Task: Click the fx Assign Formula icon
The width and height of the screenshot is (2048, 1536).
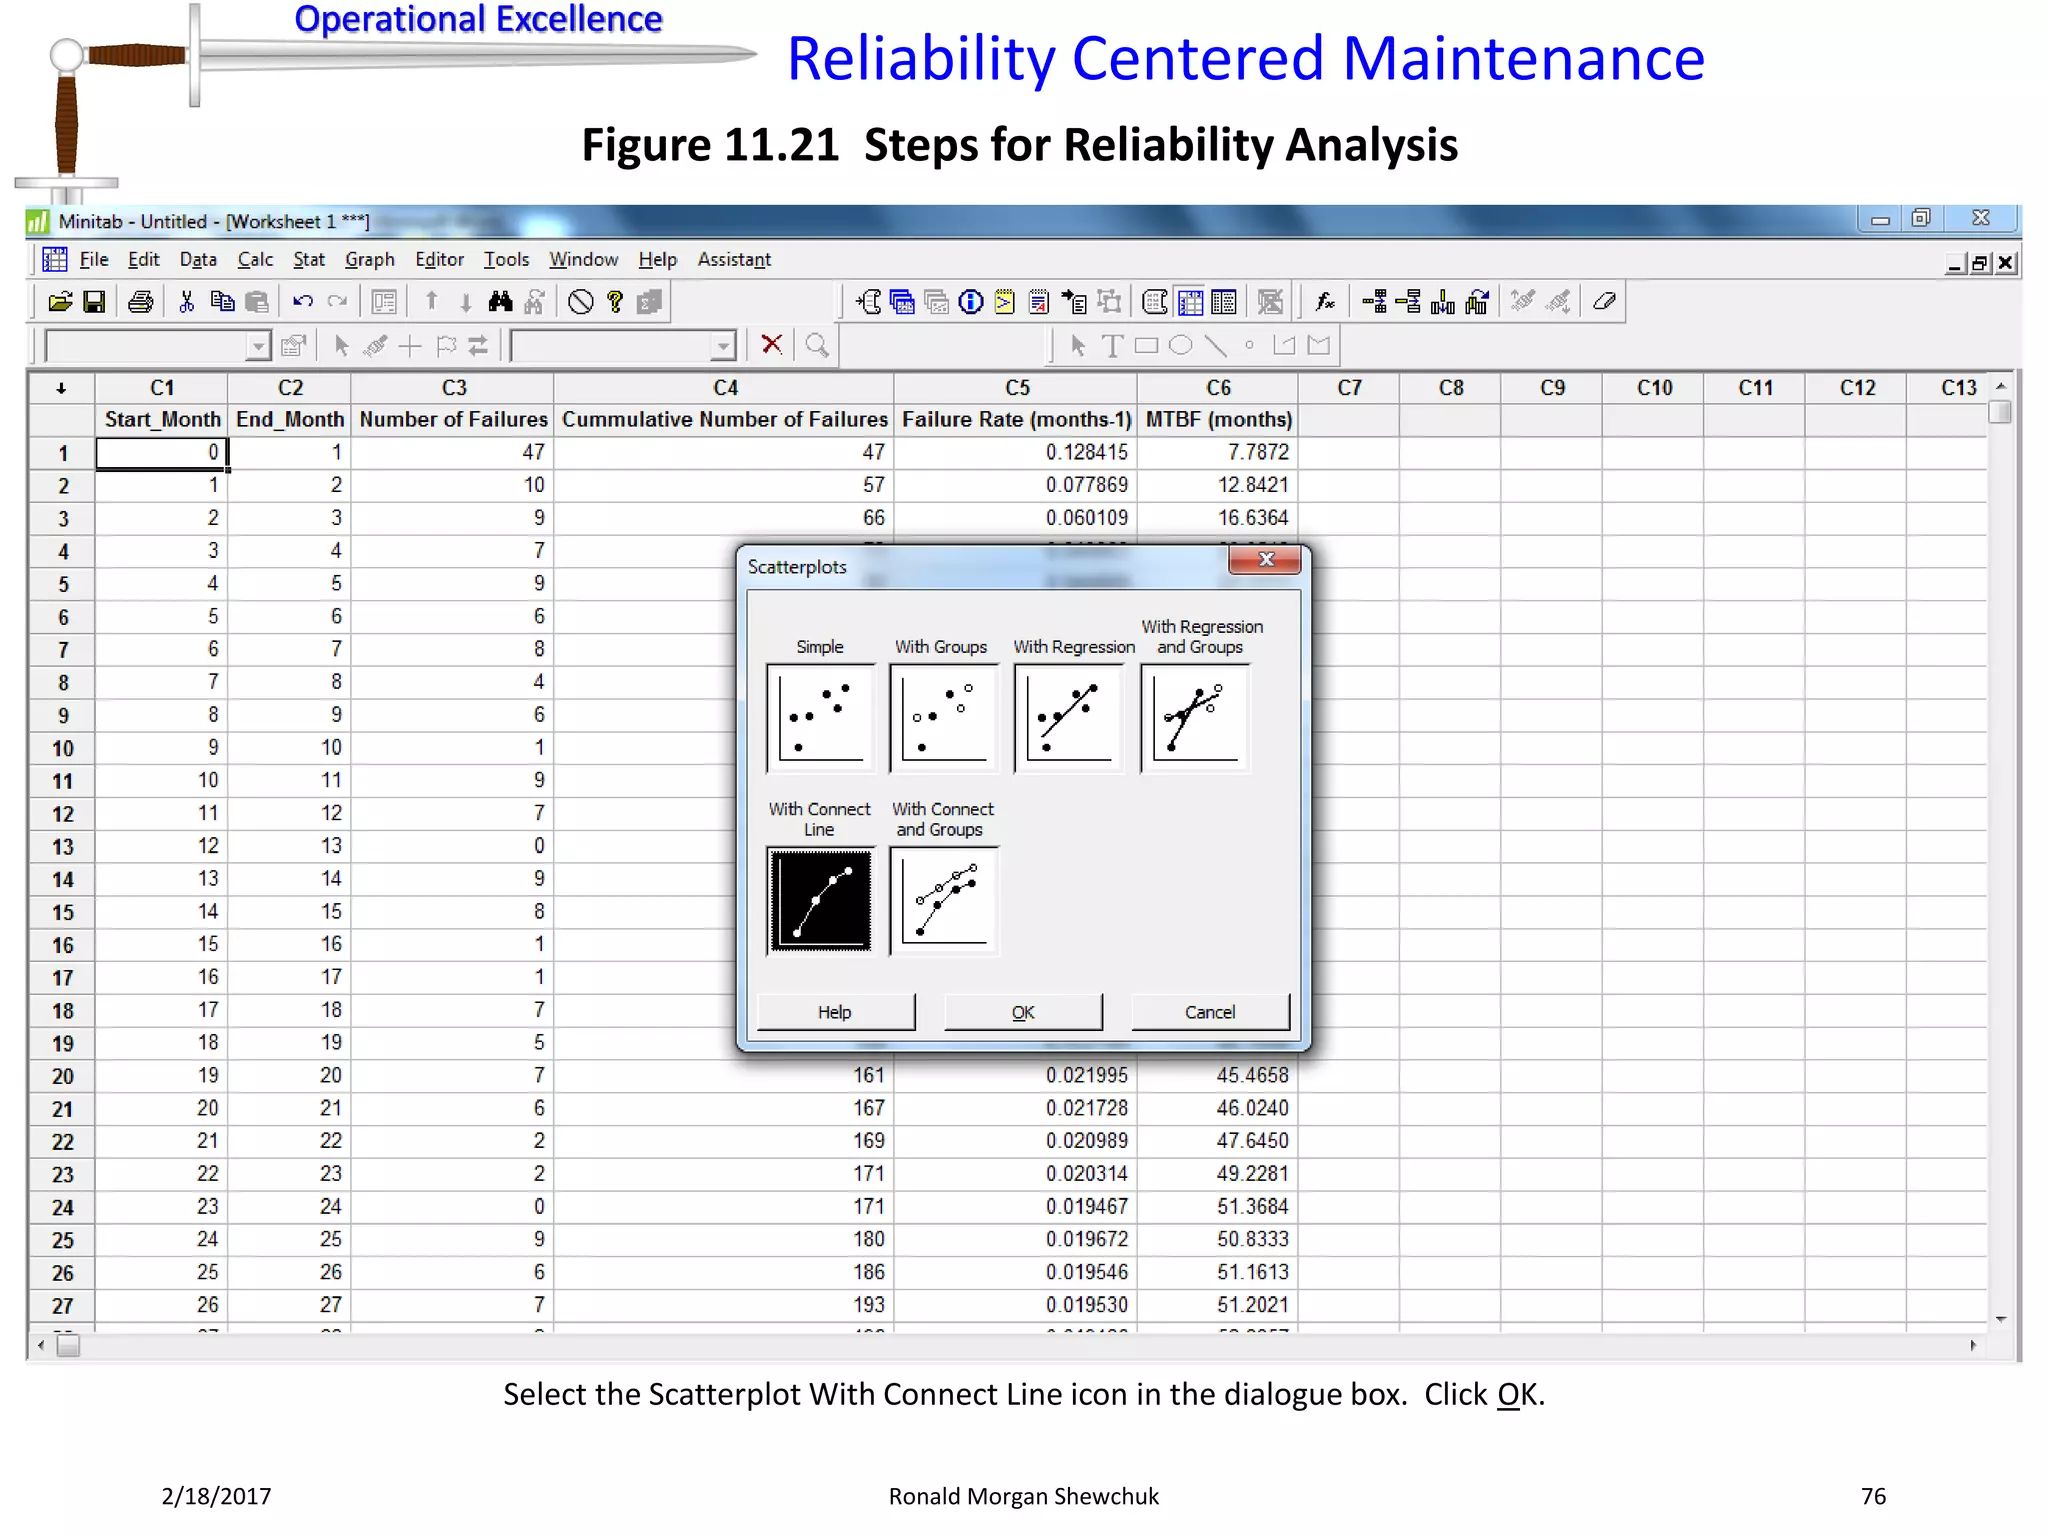Action: (x=1325, y=302)
